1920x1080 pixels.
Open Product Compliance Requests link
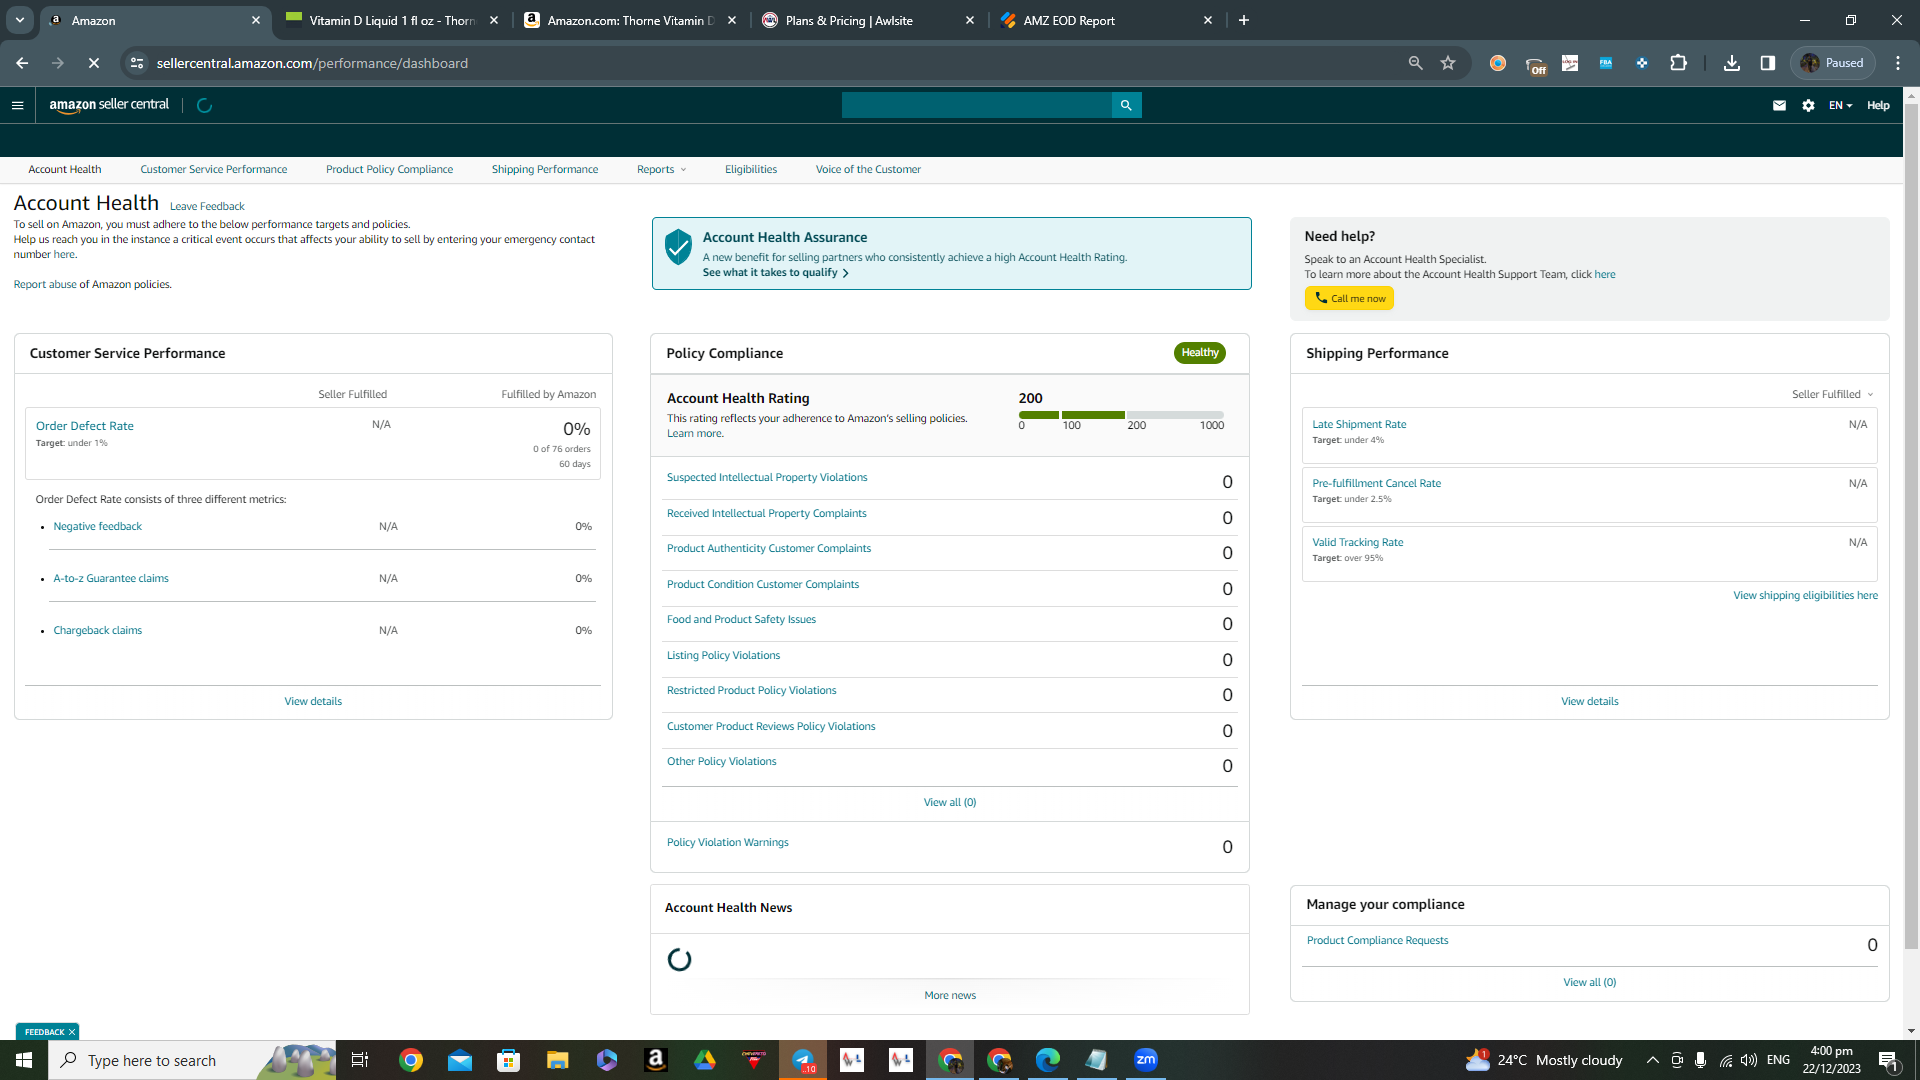(x=1377, y=940)
